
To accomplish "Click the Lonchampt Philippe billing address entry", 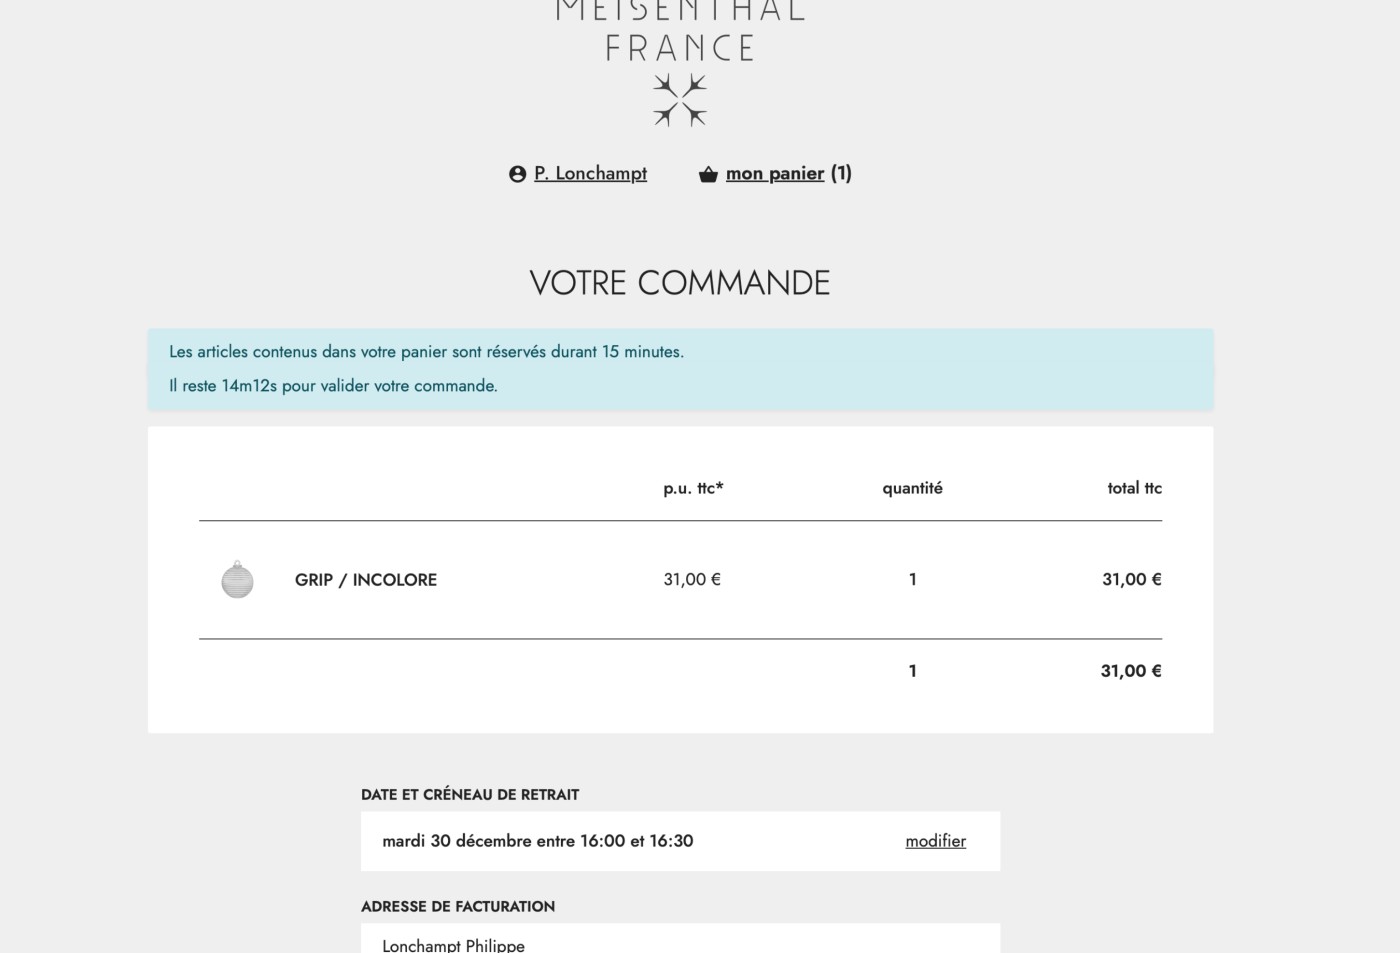I will 453,944.
